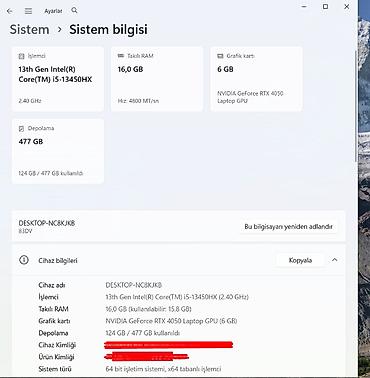Click 16,0 GB (kullanılabilir: 15,8 GB) value
This screenshot has width=370, height=378.
[x=148, y=309]
